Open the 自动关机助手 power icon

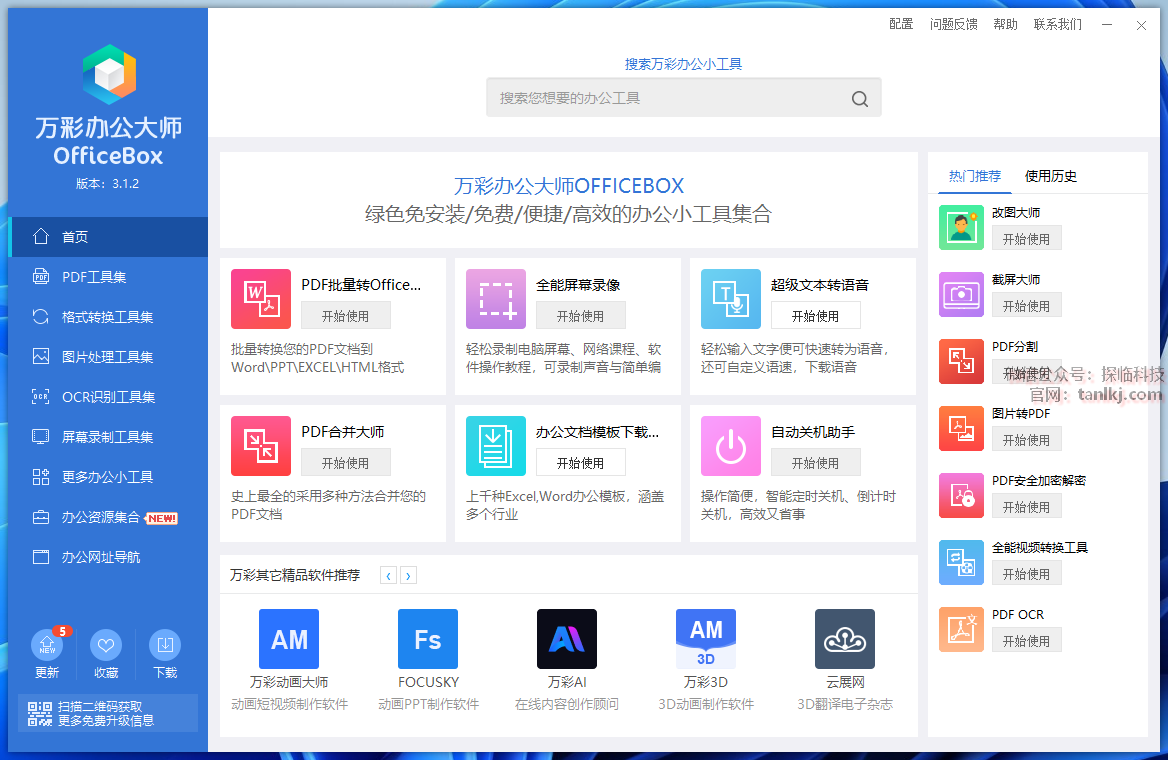(x=731, y=446)
